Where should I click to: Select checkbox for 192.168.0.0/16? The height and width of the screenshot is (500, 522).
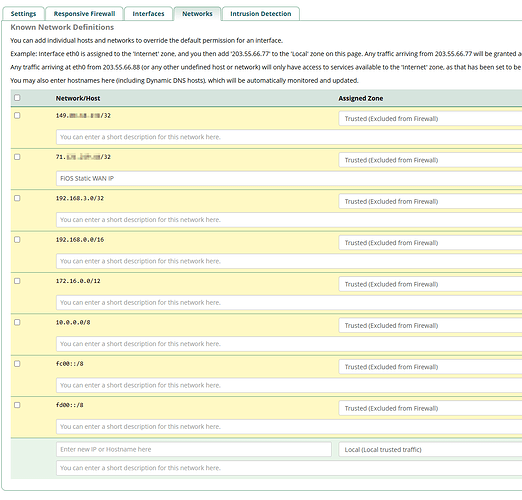17,239
